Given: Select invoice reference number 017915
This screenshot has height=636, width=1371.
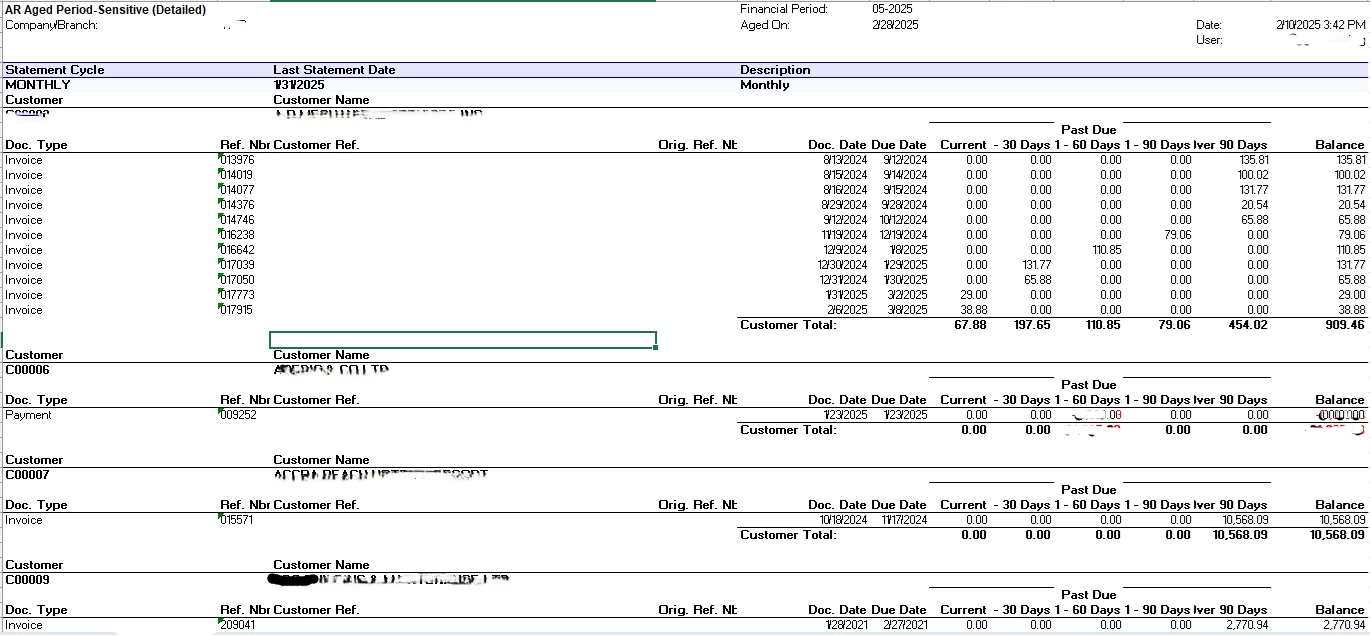Looking at the screenshot, I should [x=237, y=310].
